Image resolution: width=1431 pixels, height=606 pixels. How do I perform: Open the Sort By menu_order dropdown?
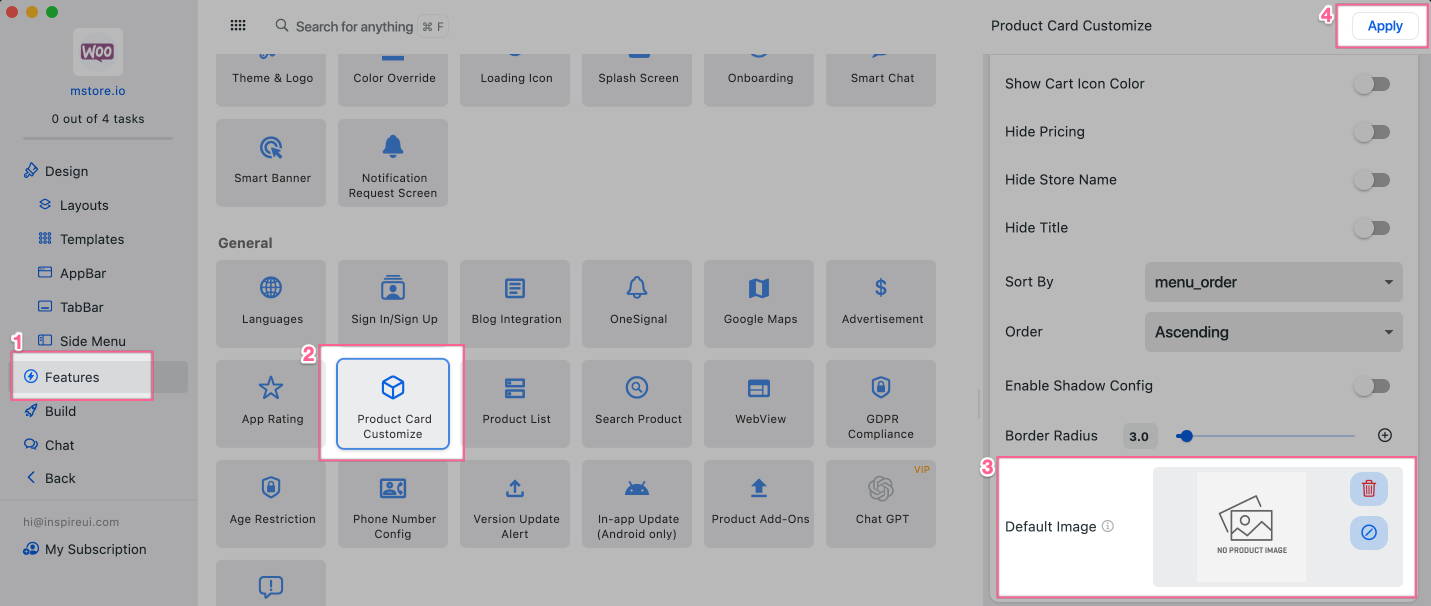click(x=1273, y=282)
